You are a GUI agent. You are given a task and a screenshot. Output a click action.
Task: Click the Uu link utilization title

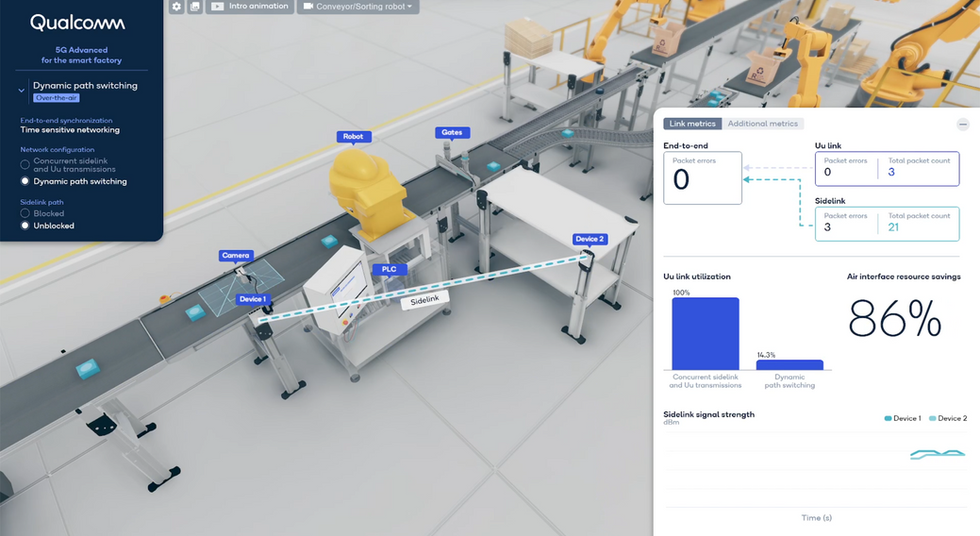coord(697,277)
